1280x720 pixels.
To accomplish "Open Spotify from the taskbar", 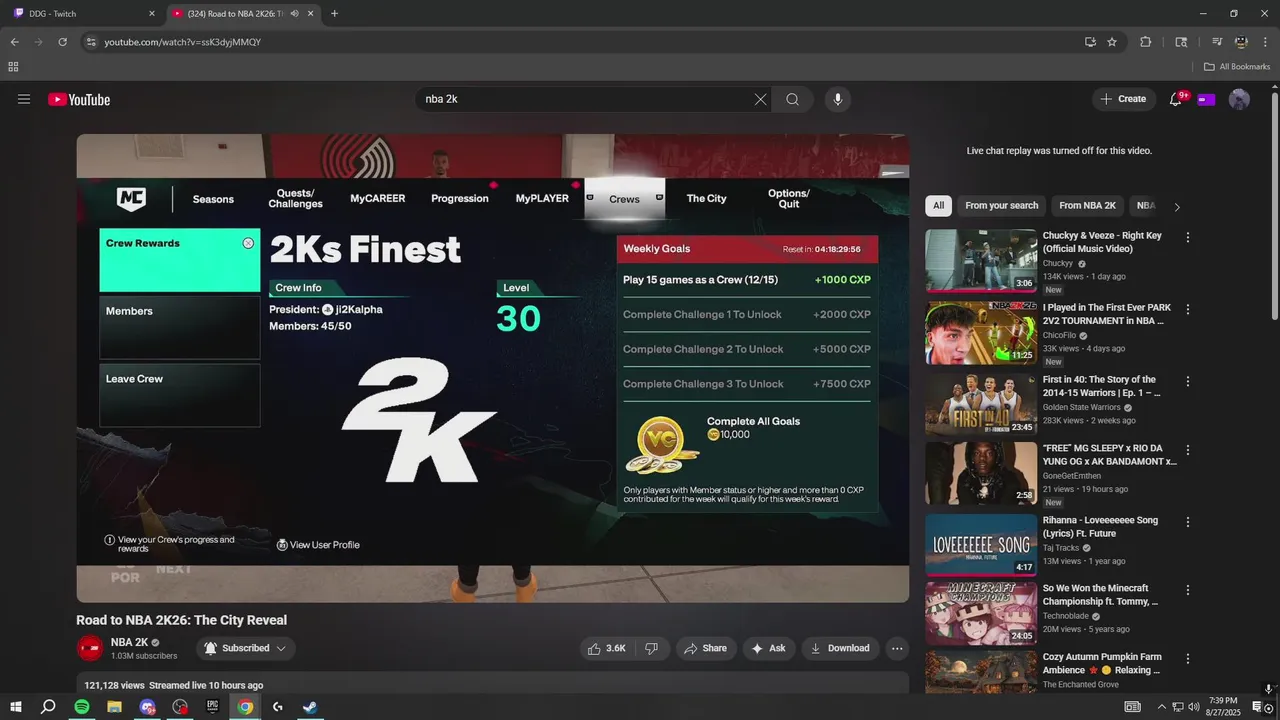I will [82, 707].
